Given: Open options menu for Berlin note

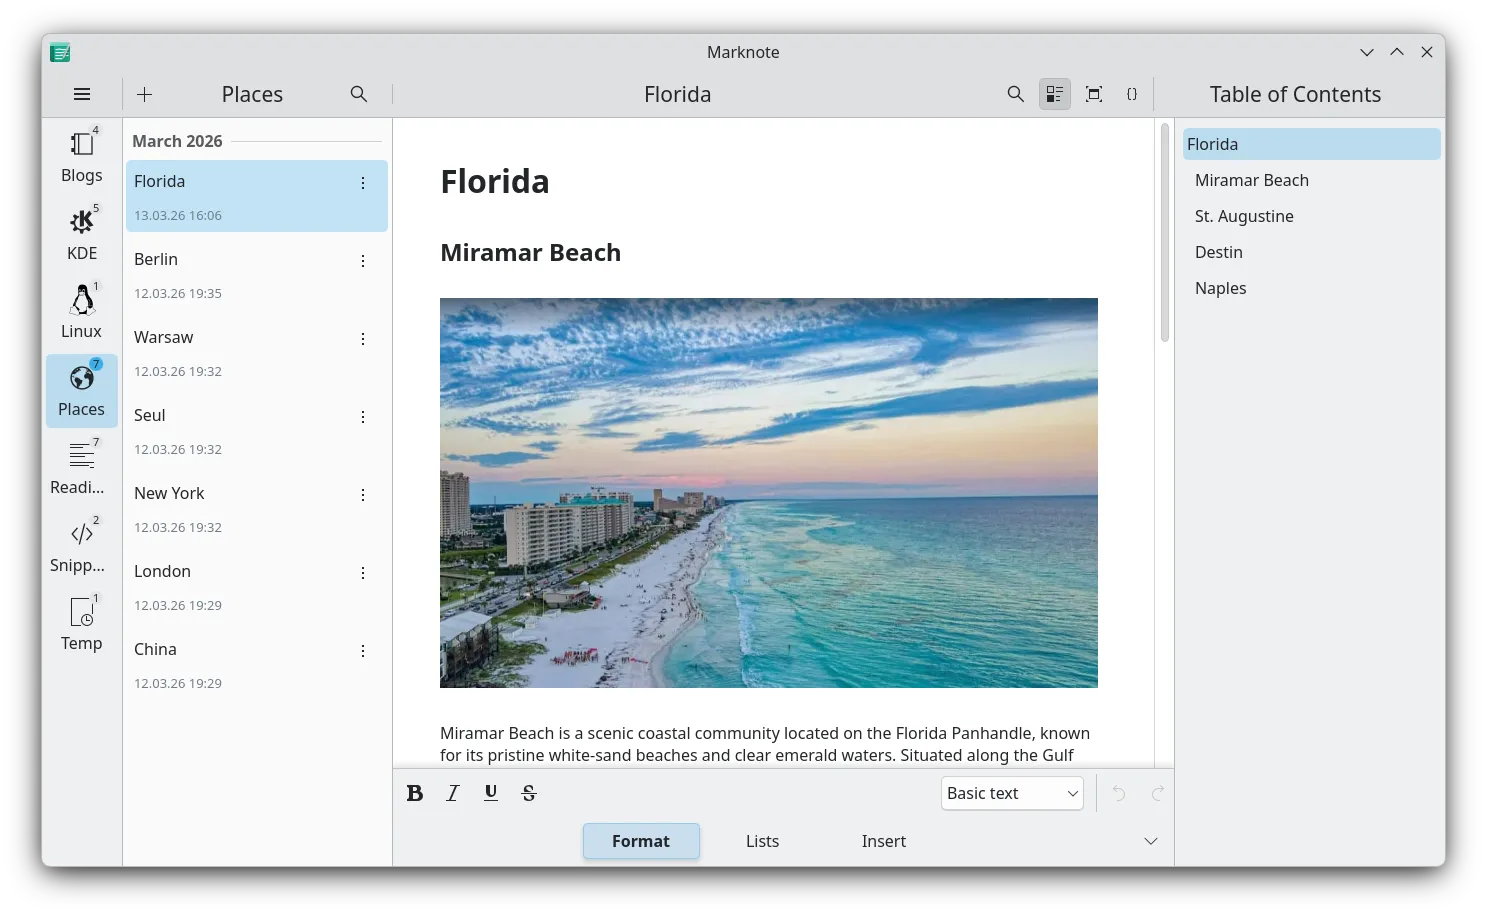Looking at the screenshot, I should tap(363, 261).
